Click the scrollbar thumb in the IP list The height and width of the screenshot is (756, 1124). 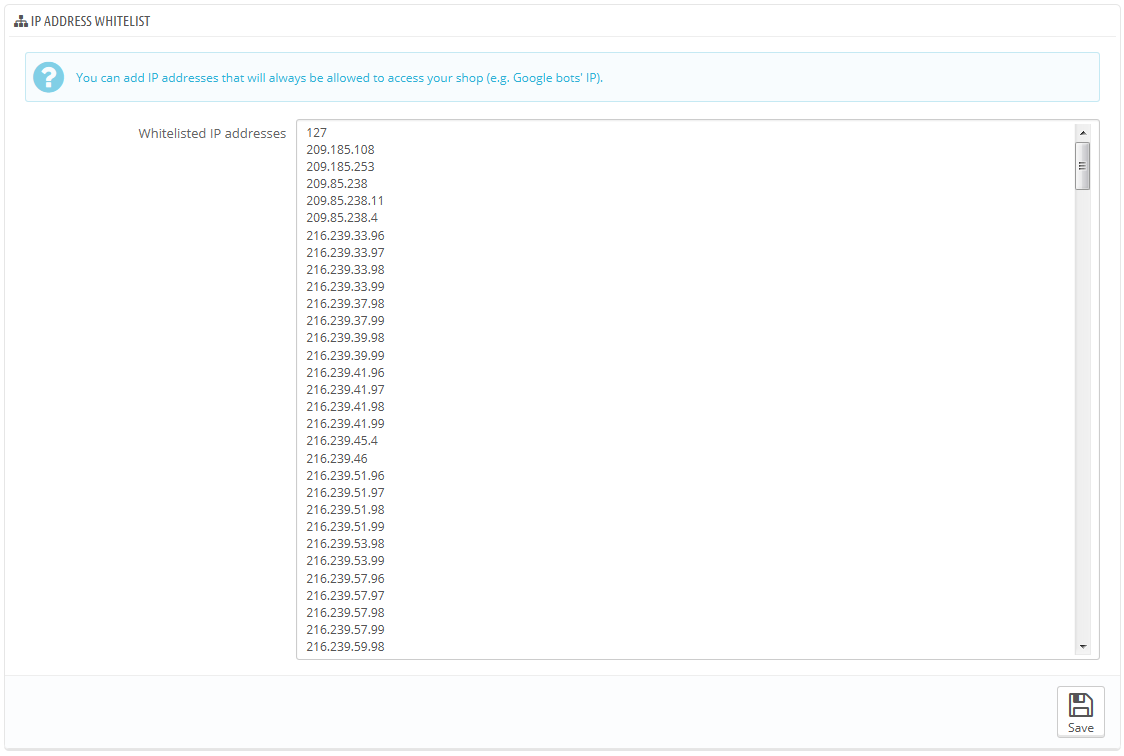1082,166
